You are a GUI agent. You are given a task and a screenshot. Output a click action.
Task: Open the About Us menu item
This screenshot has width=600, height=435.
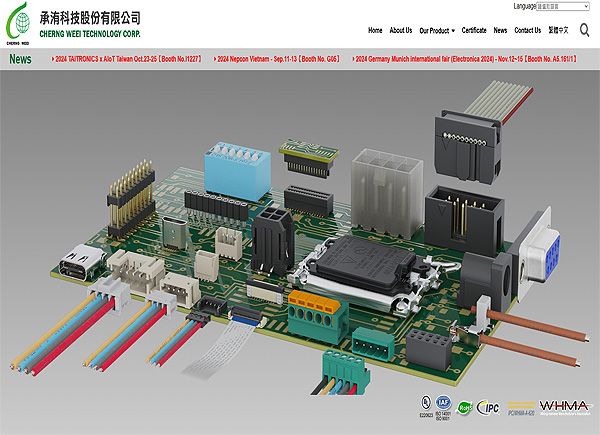click(x=400, y=31)
